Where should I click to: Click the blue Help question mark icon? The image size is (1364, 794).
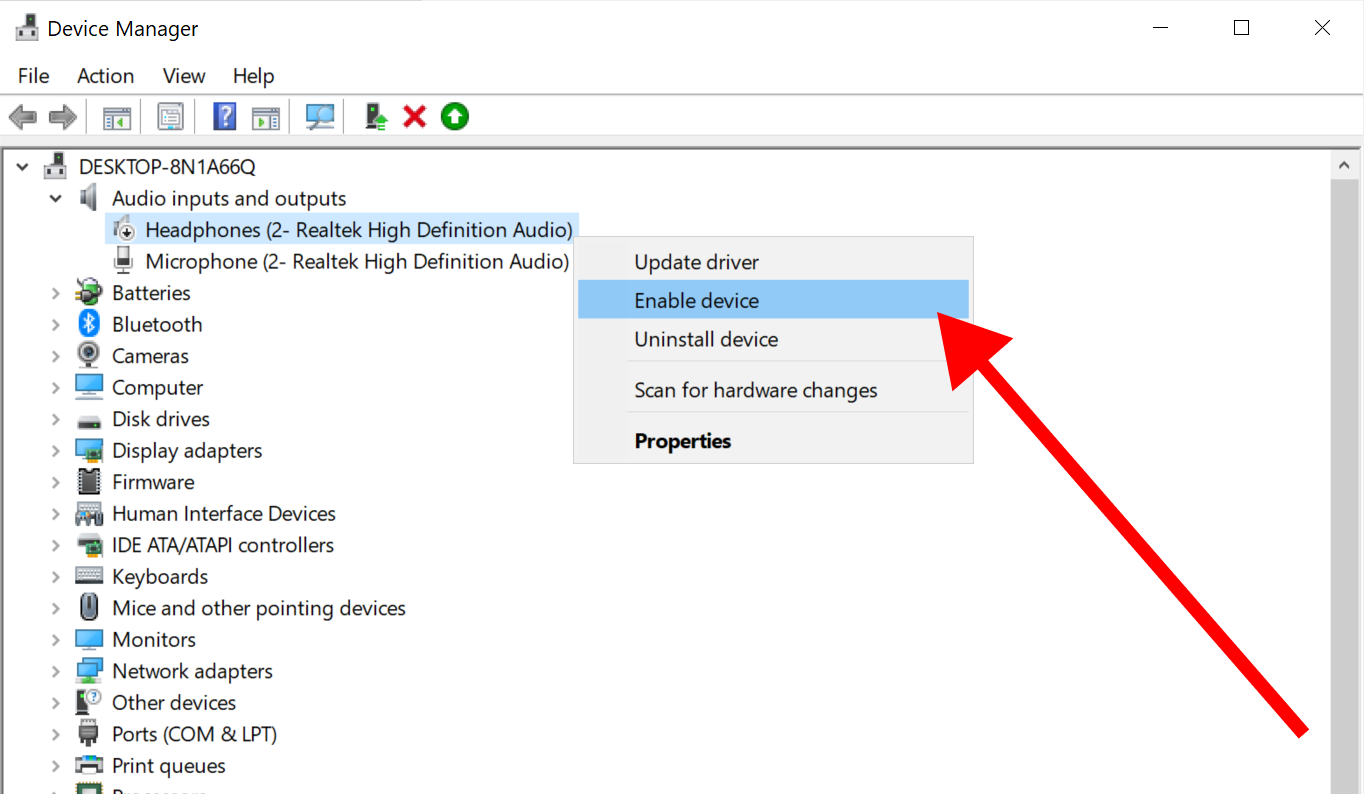coord(225,117)
